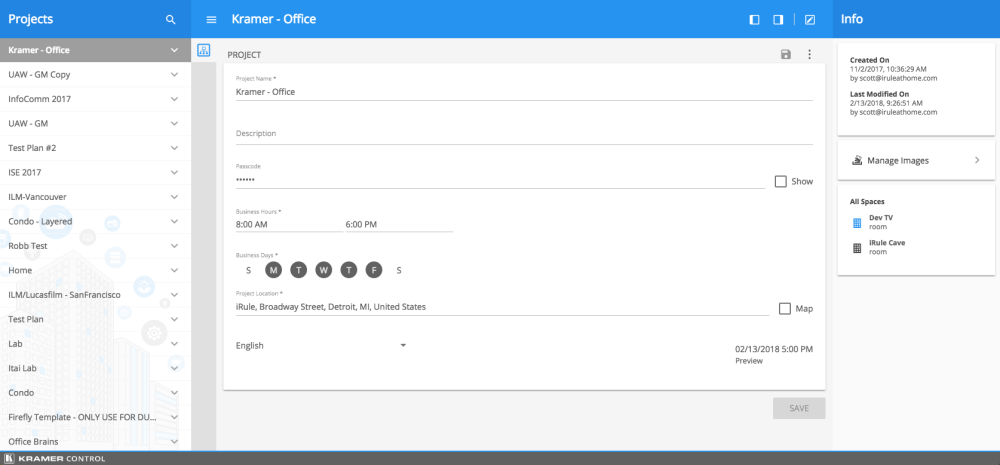Toggle the hamburger menu icon
Image resolution: width=1000 pixels, height=465 pixels.
pyautogui.click(x=212, y=20)
